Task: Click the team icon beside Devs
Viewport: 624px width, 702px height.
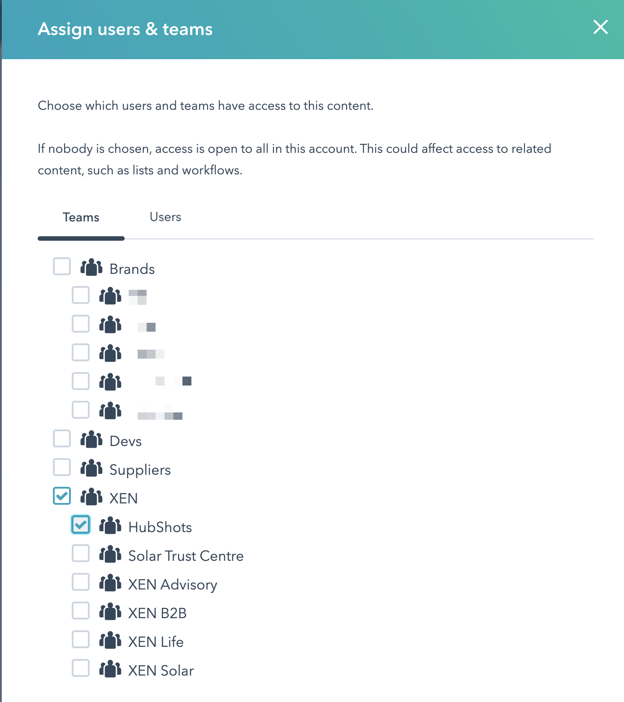Action: [x=91, y=440]
